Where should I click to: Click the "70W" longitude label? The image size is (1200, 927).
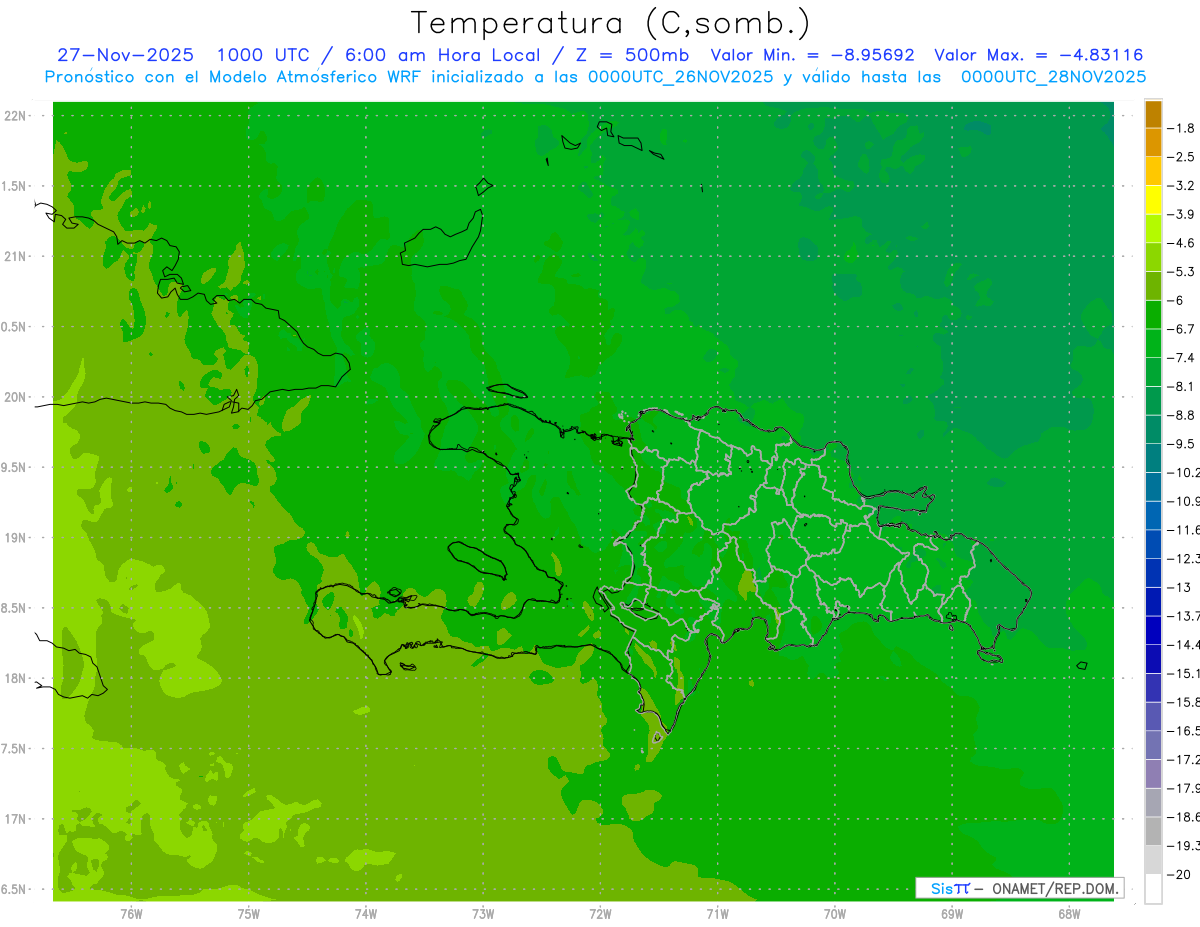pos(834,914)
